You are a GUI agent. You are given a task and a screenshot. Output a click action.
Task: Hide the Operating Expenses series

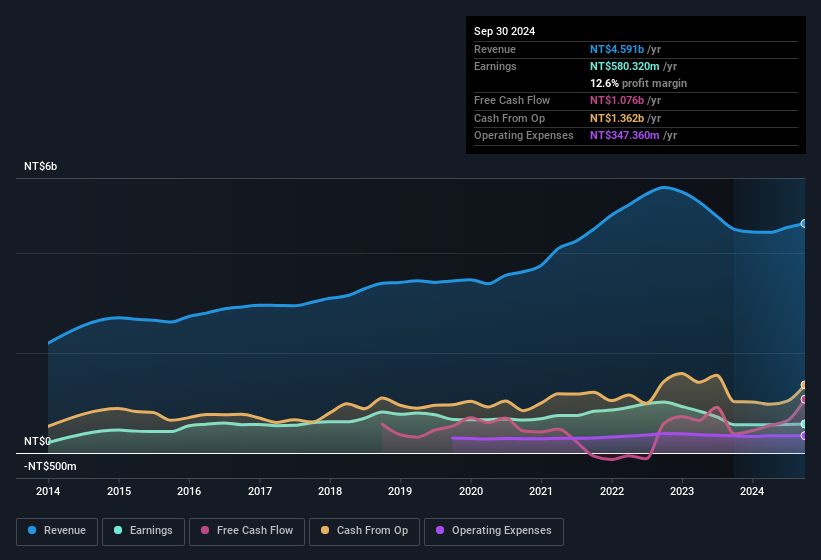[493, 530]
